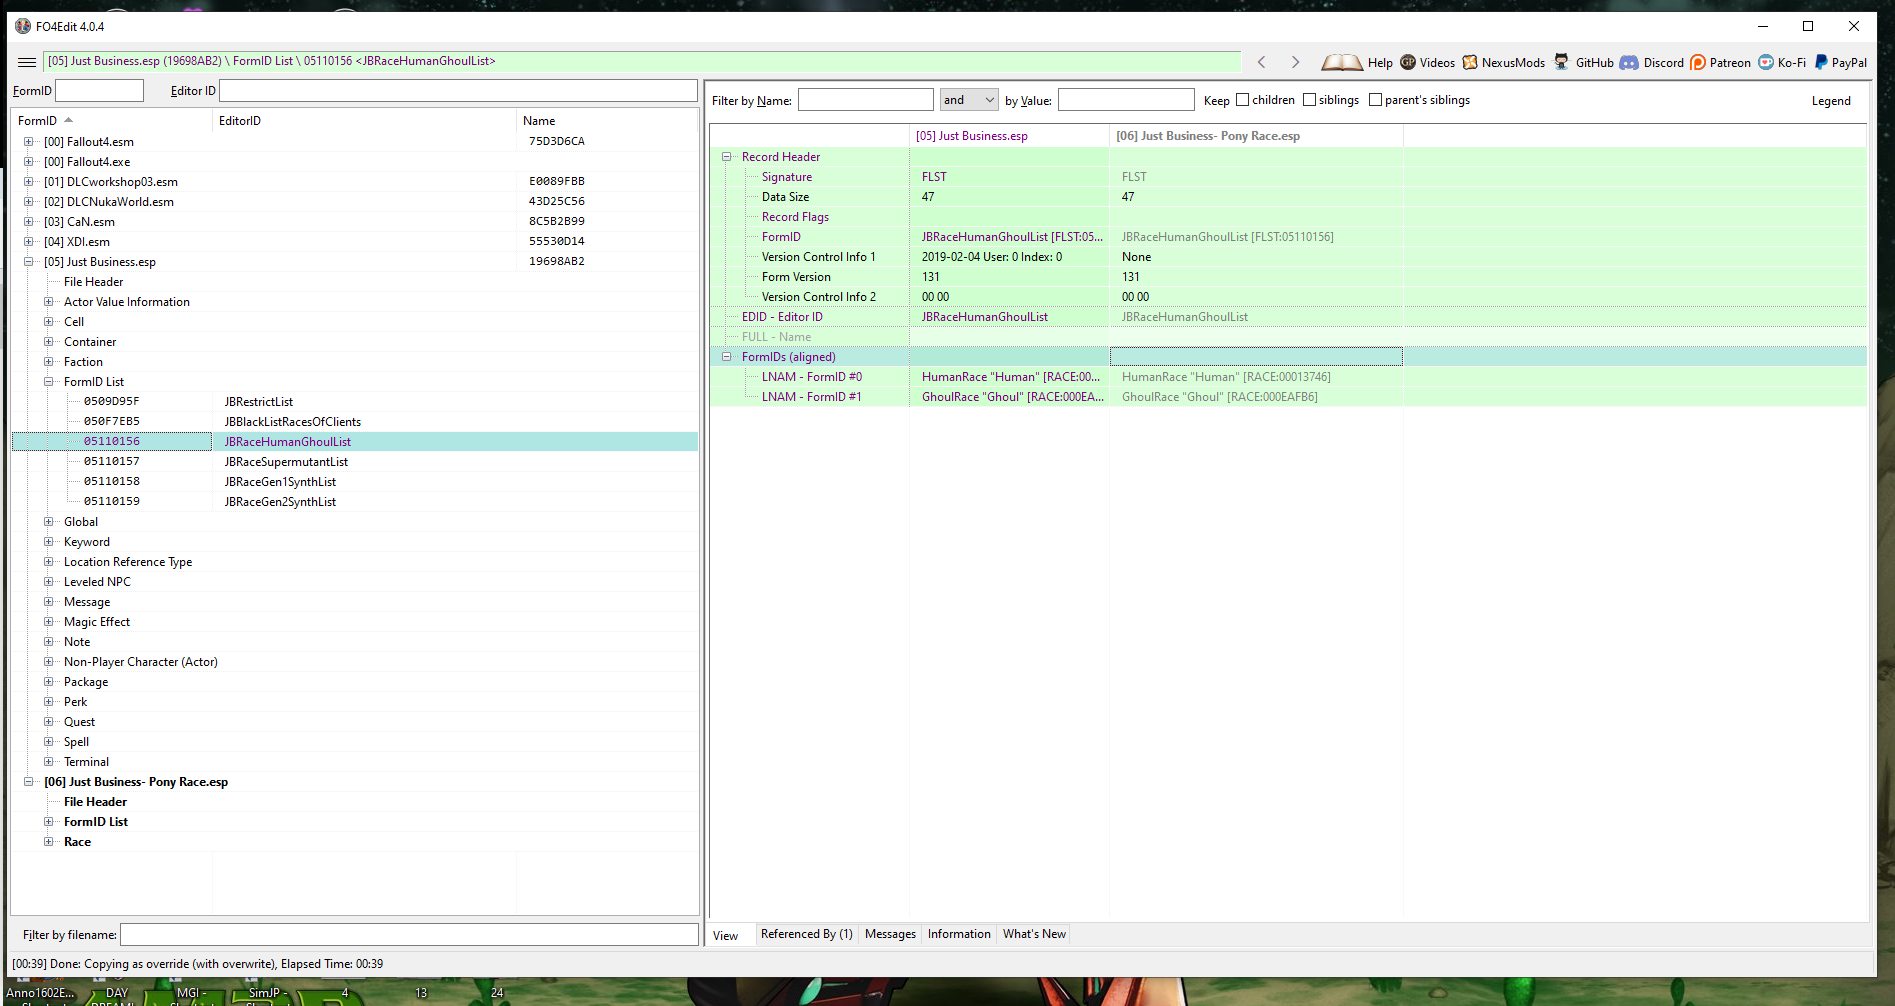Screen dimensions: 1895x1006
Task: Toggle the Keep children checkbox
Action: tap(1242, 100)
